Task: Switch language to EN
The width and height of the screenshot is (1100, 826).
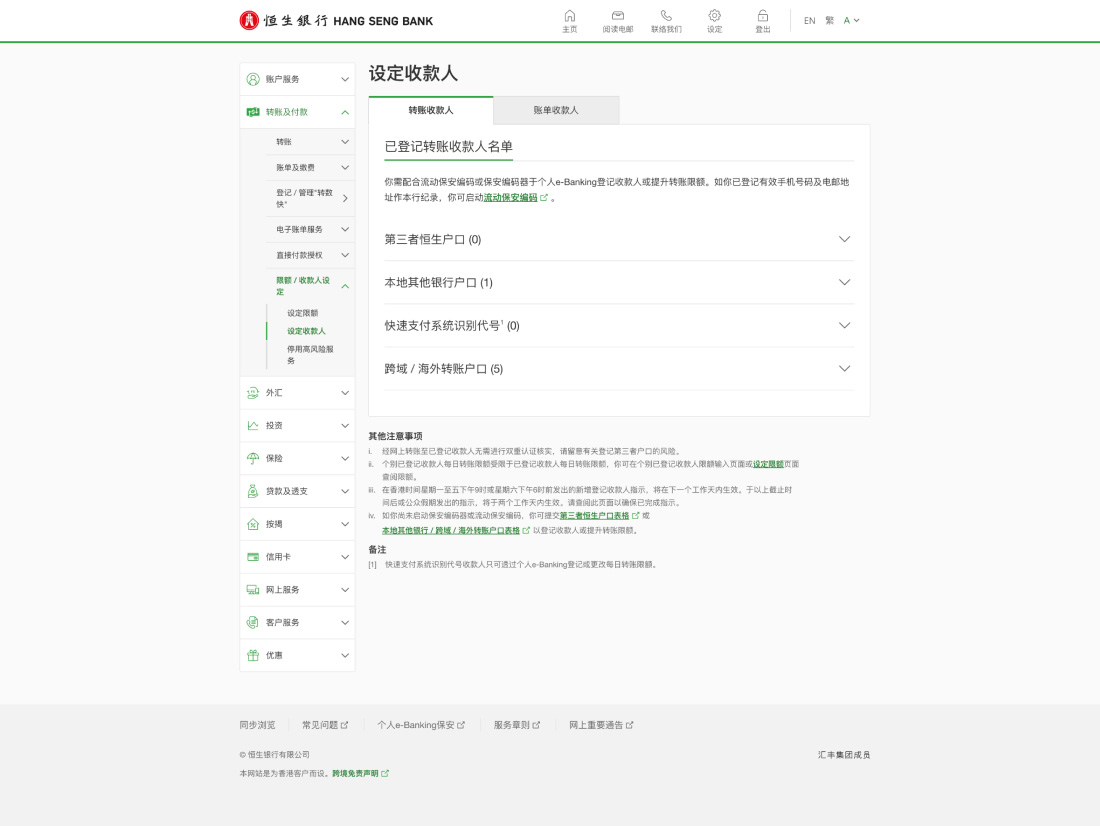Action: click(x=809, y=20)
